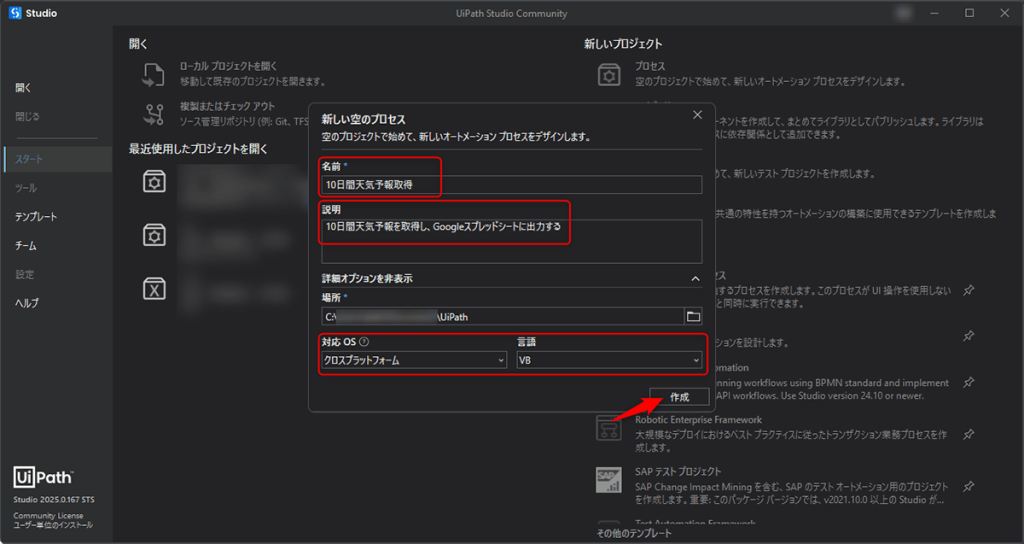This screenshot has height=544, width=1024.
Task: Click the 対応 OS help info icon
Action: pyautogui.click(x=364, y=342)
